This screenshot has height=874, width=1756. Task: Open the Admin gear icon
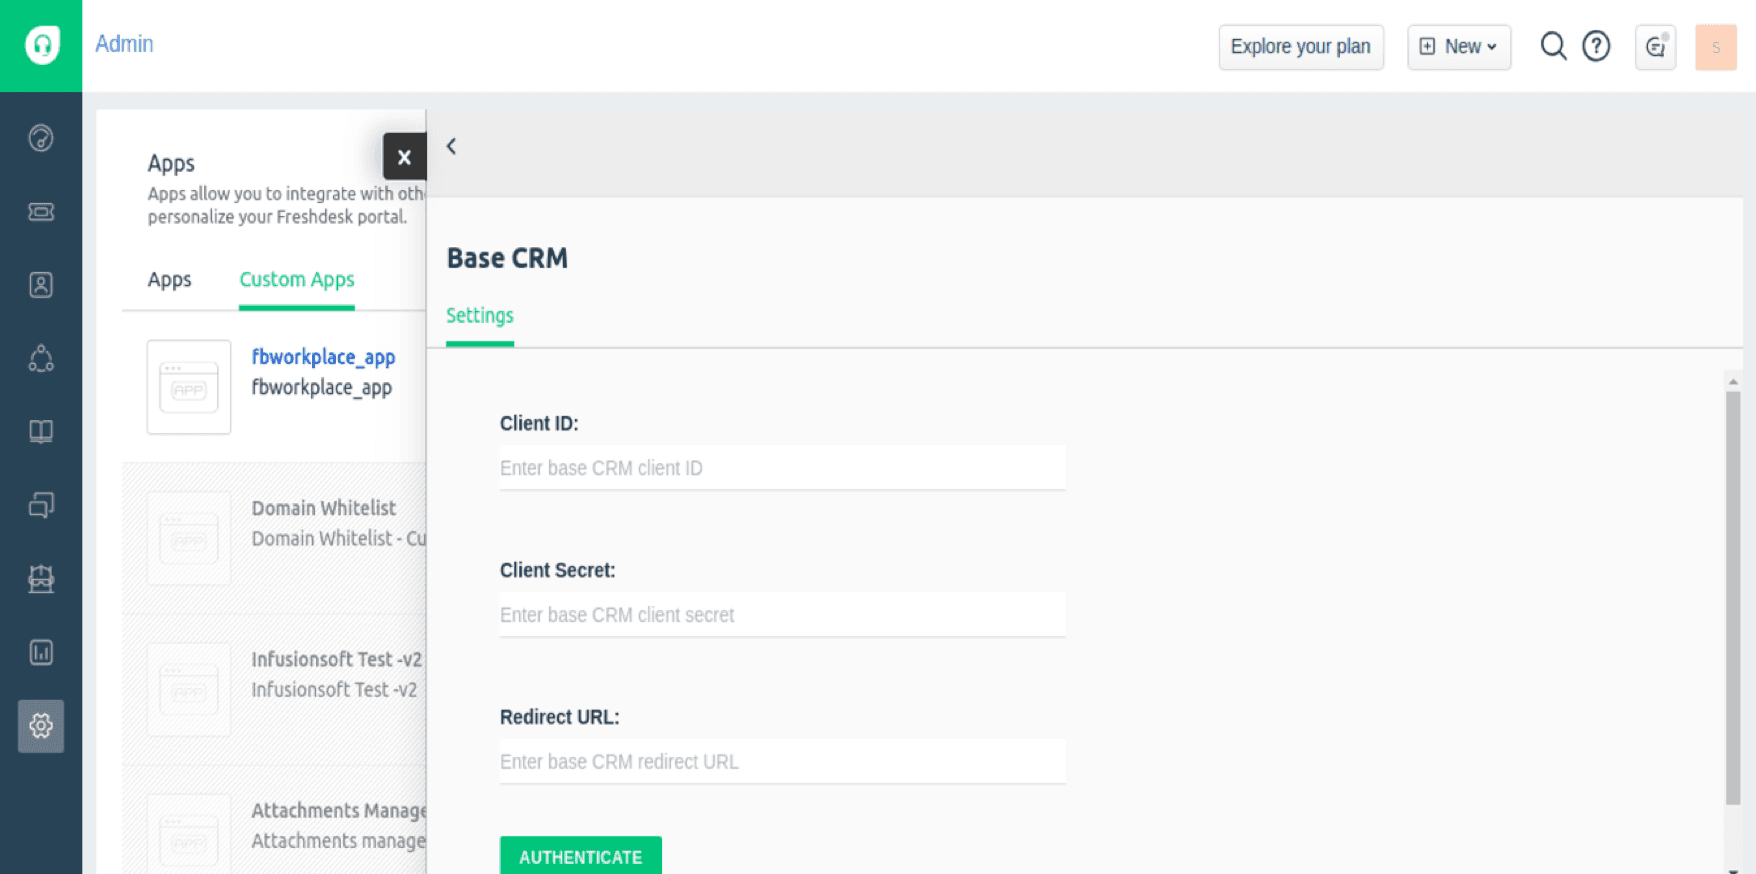tap(41, 726)
